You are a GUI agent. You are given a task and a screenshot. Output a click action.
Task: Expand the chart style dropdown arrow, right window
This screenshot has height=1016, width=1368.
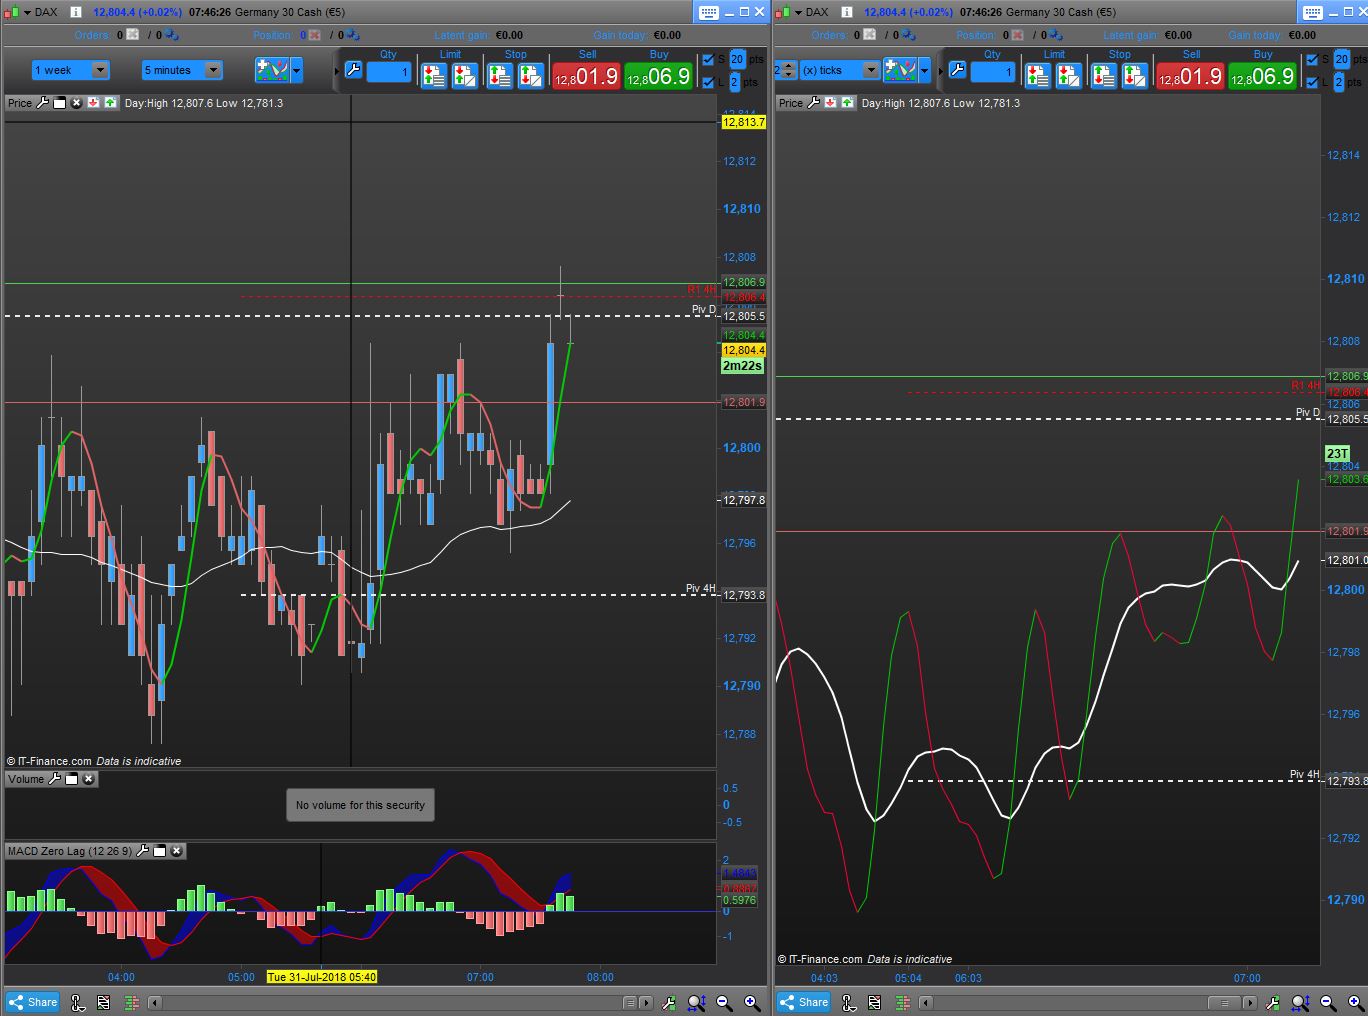[x=924, y=70]
